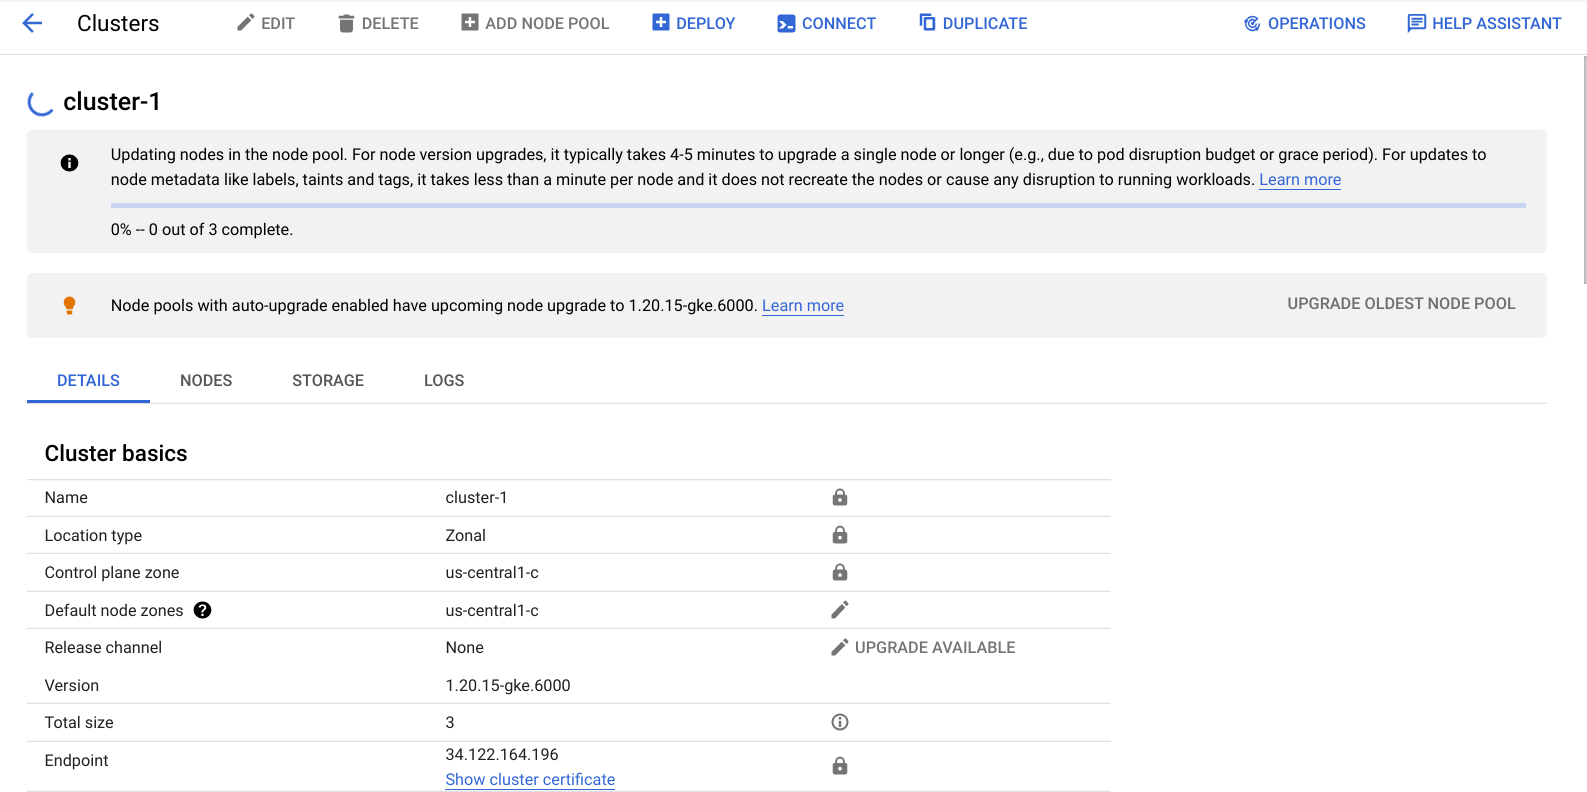
Task: Click the endpoint IP 34.122.164.196
Action: pyautogui.click(x=502, y=755)
